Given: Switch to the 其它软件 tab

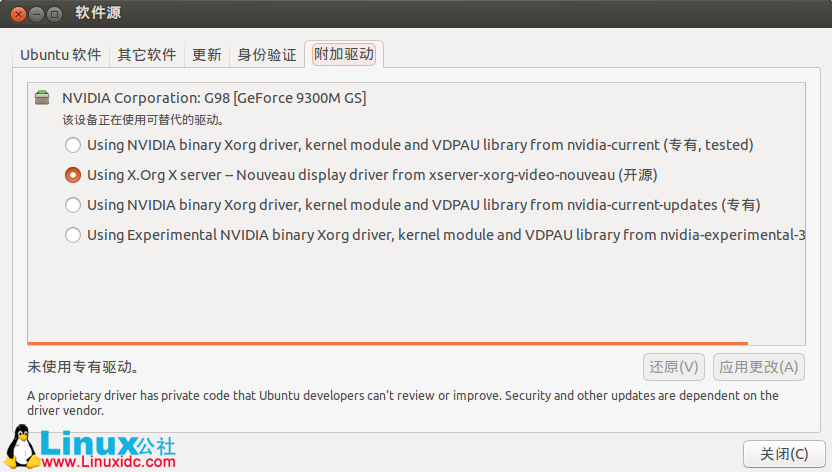Looking at the screenshot, I should click(x=146, y=55).
